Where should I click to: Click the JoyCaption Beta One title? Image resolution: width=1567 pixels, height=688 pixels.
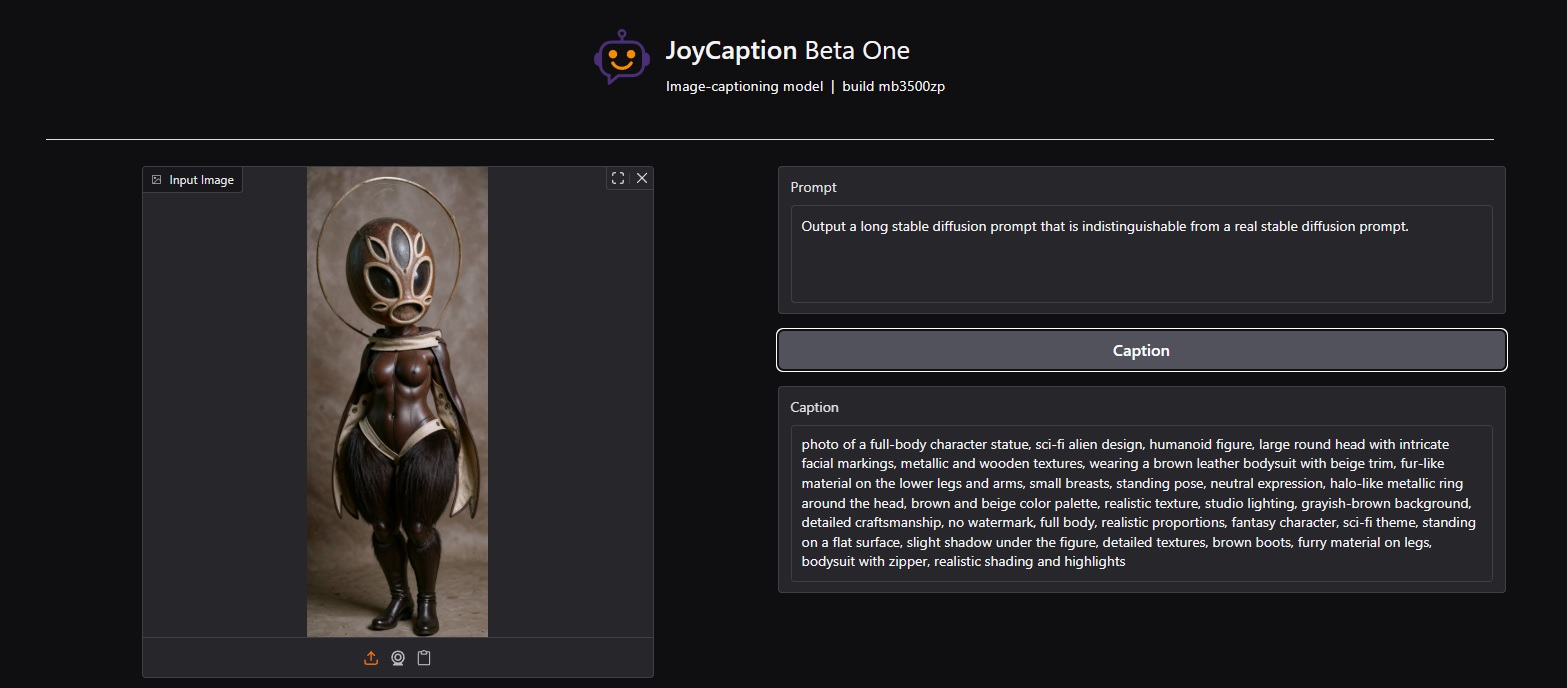787,51
